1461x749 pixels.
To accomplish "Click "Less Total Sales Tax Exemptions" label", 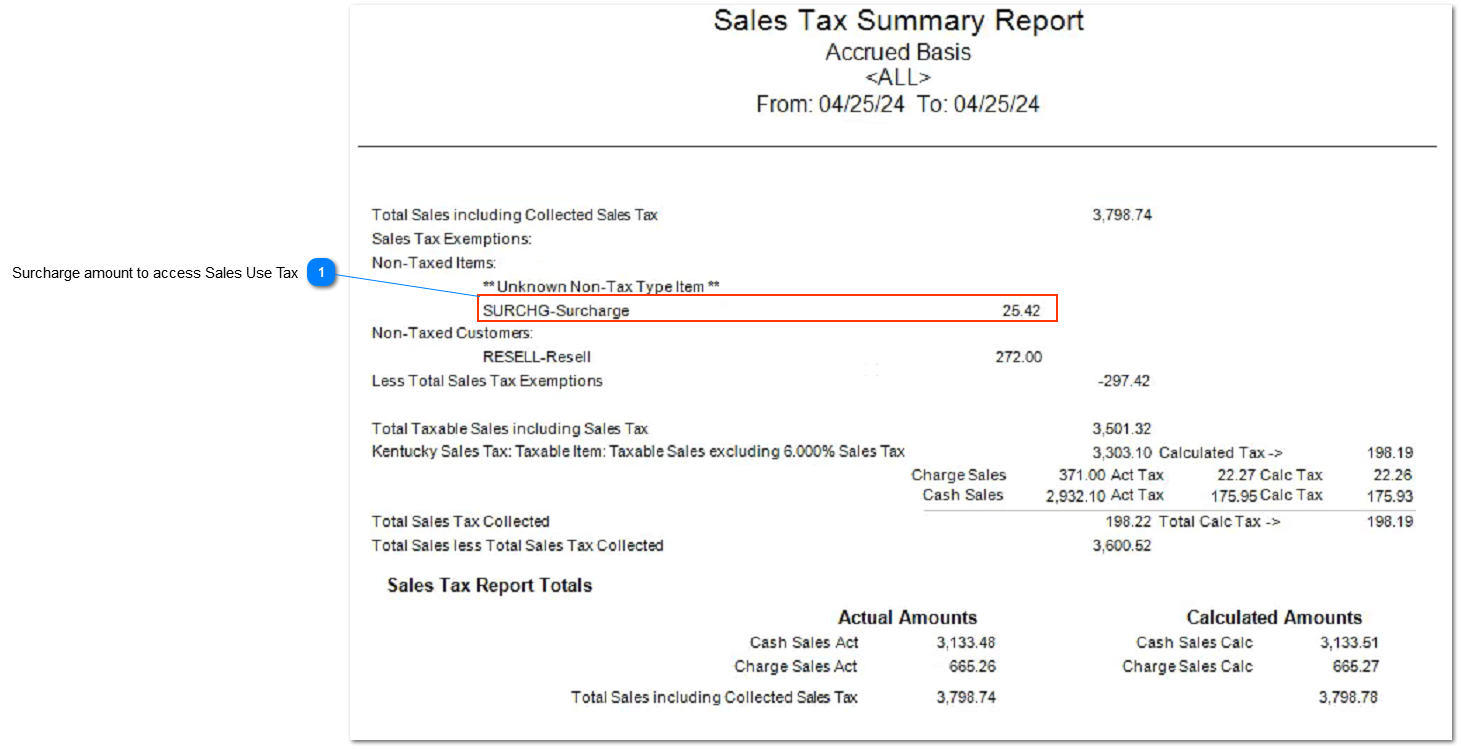I will click(x=487, y=381).
